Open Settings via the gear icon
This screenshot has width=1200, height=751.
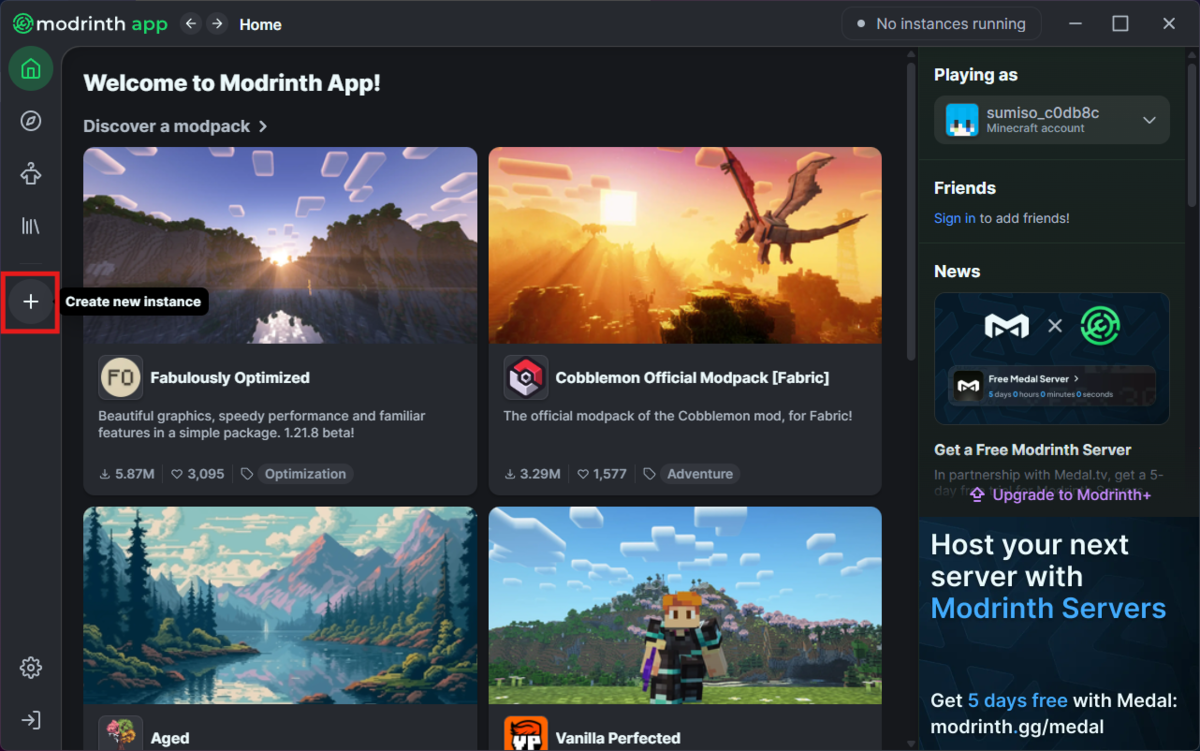click(31, 667)
